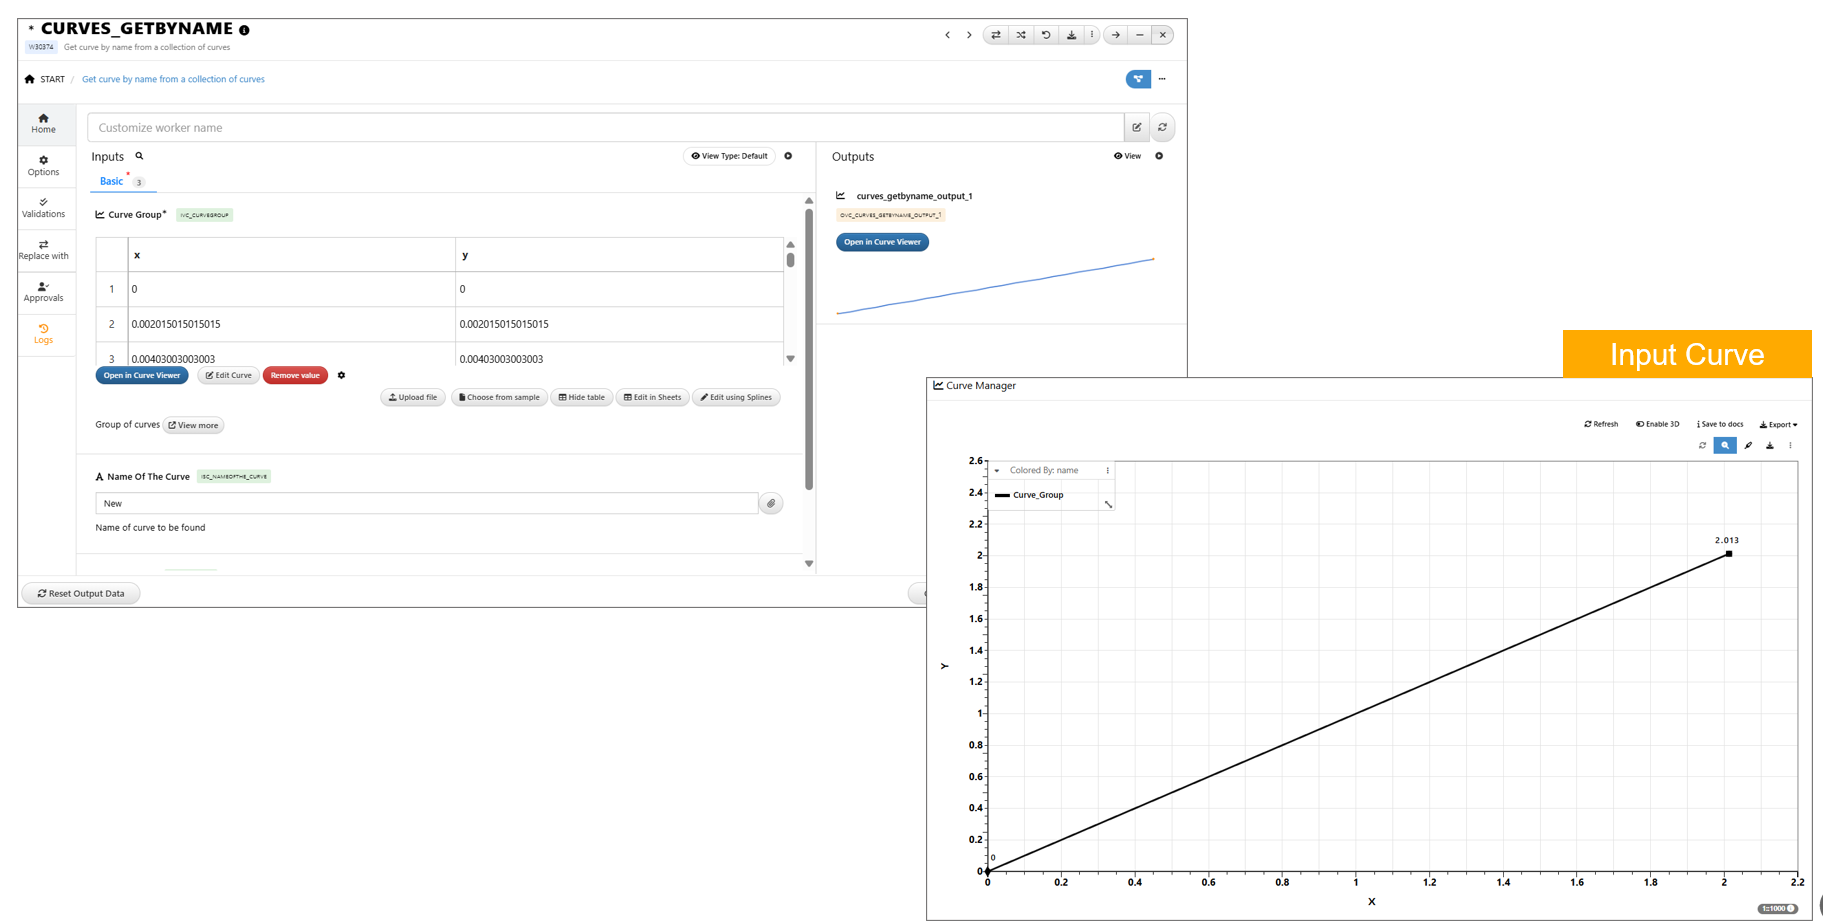Open the Export dropdown in Curve Manager
Viewport: 1823px width, 921px height.
point(1778,424)
